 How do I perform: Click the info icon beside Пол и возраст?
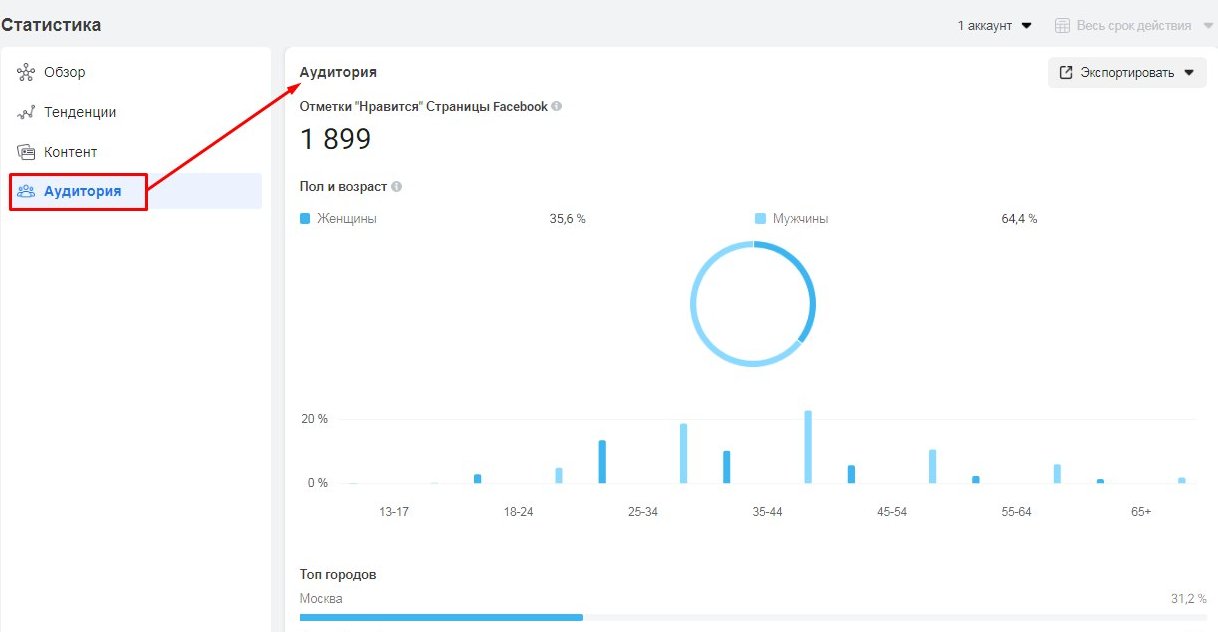398,186
